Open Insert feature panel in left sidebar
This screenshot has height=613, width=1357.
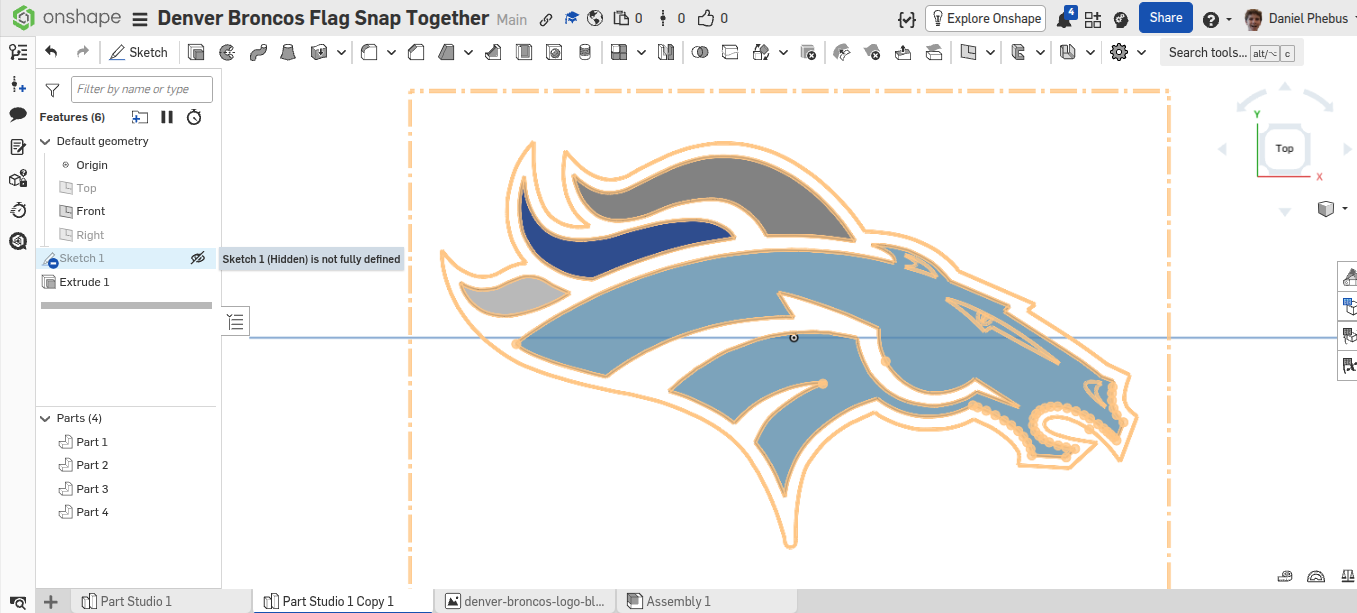pos(18,84)
